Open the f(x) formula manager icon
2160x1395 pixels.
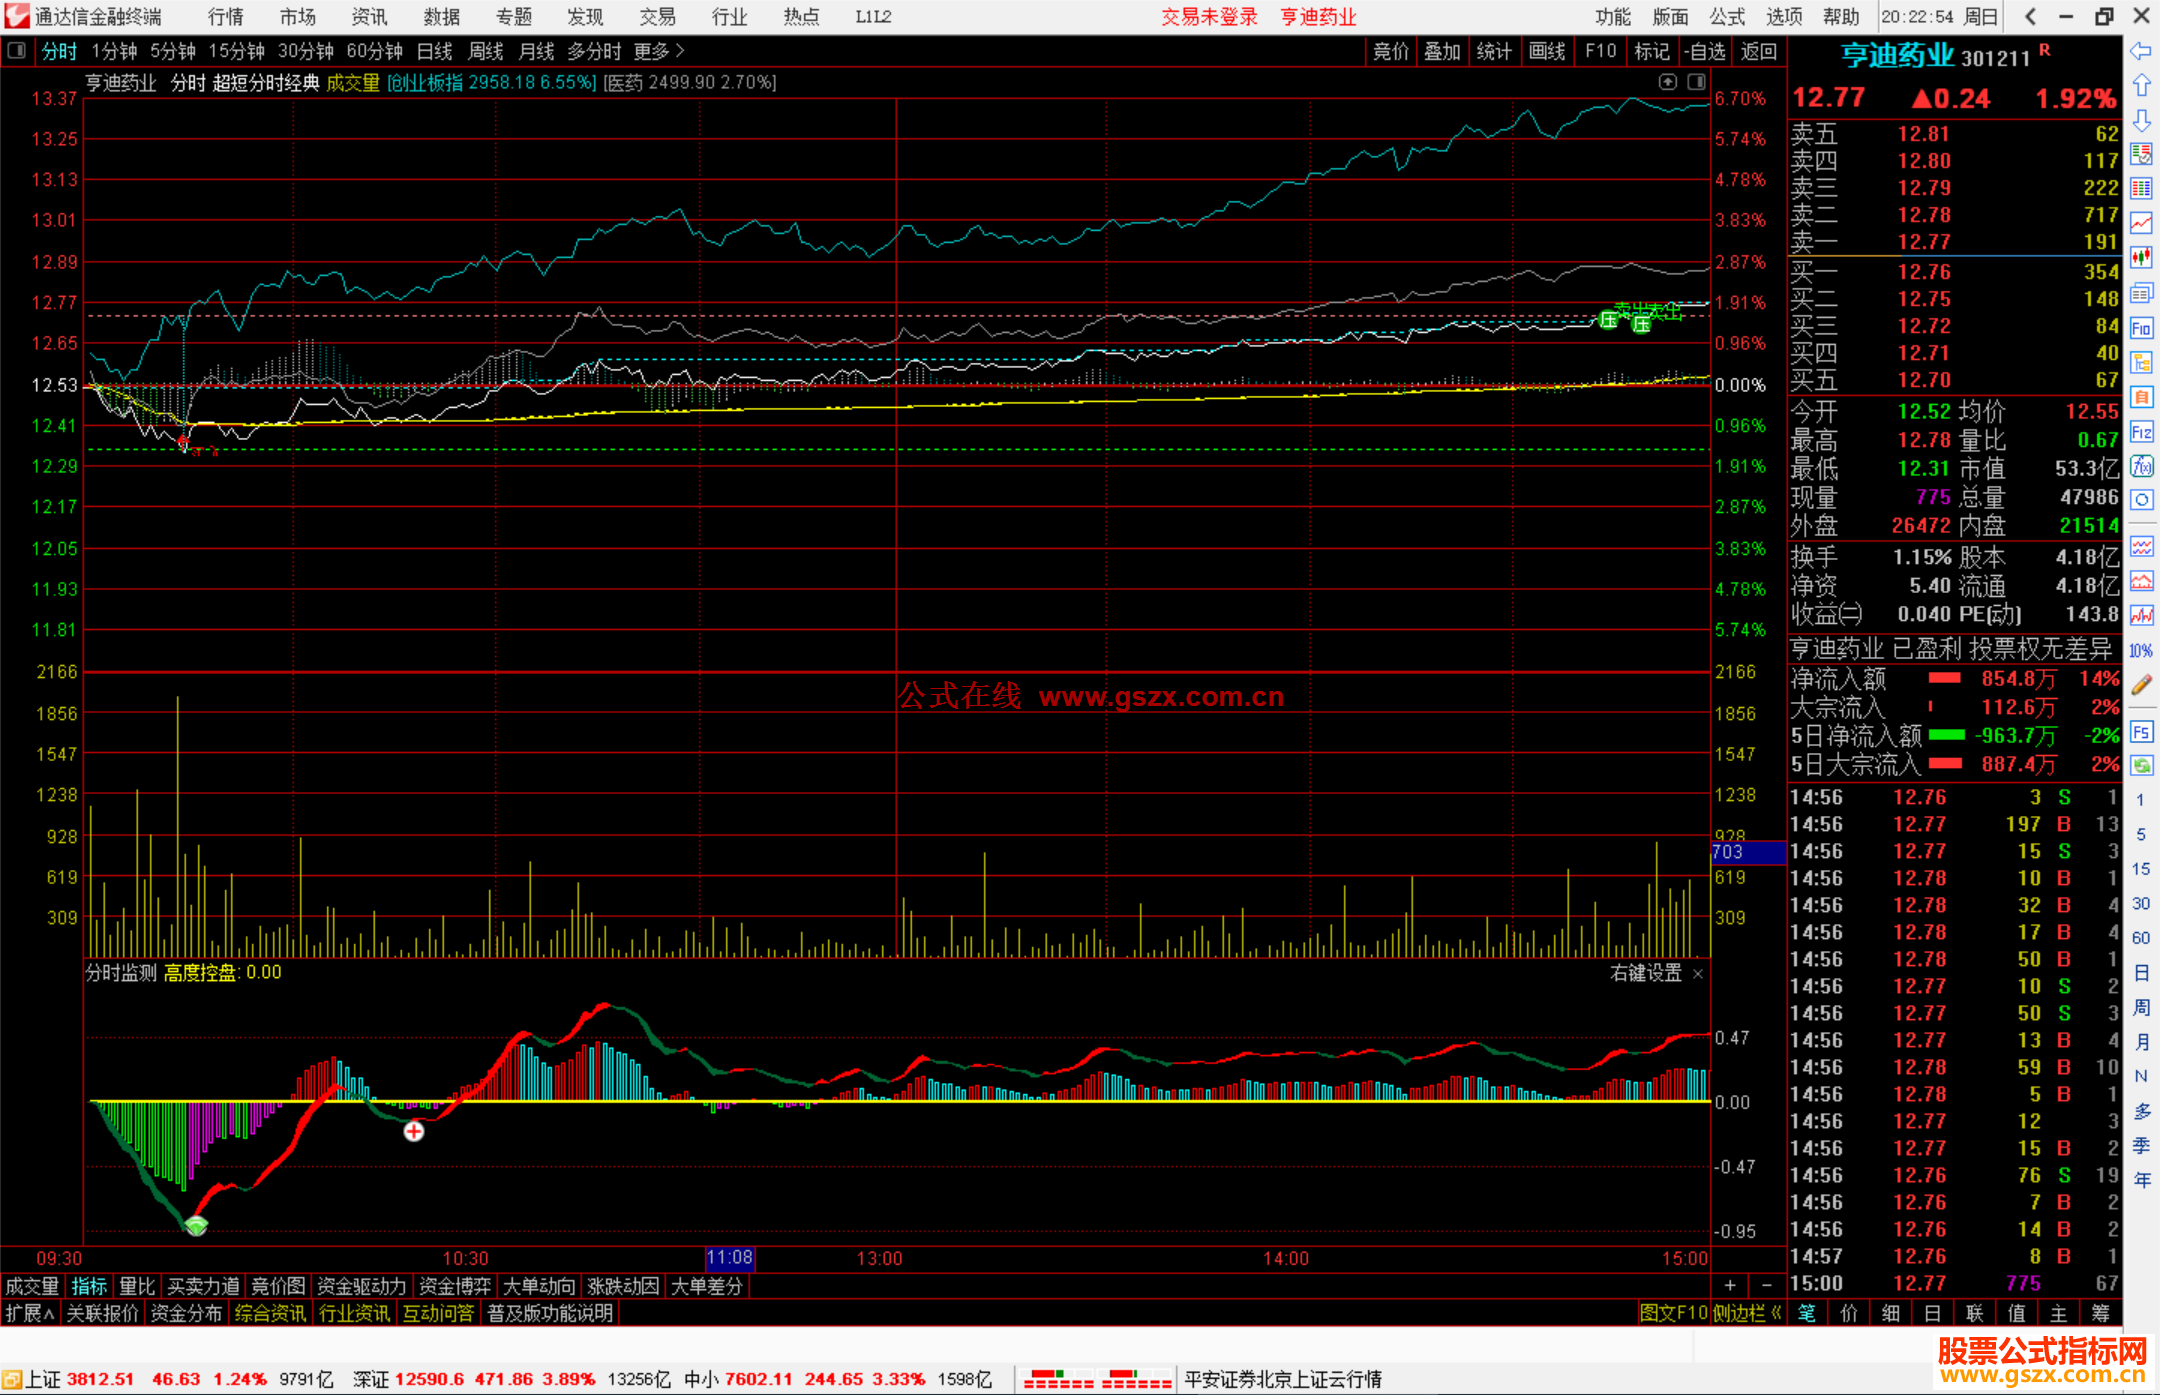click(2141, 466)
